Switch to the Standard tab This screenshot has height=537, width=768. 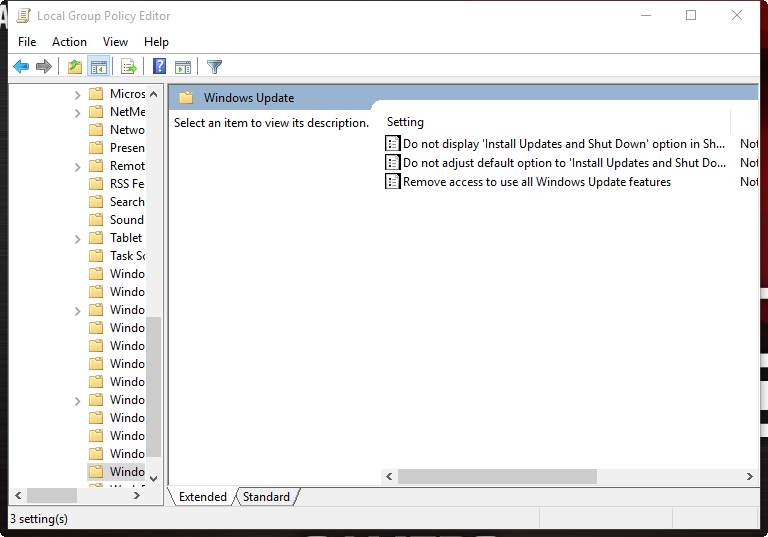point(266,496)
